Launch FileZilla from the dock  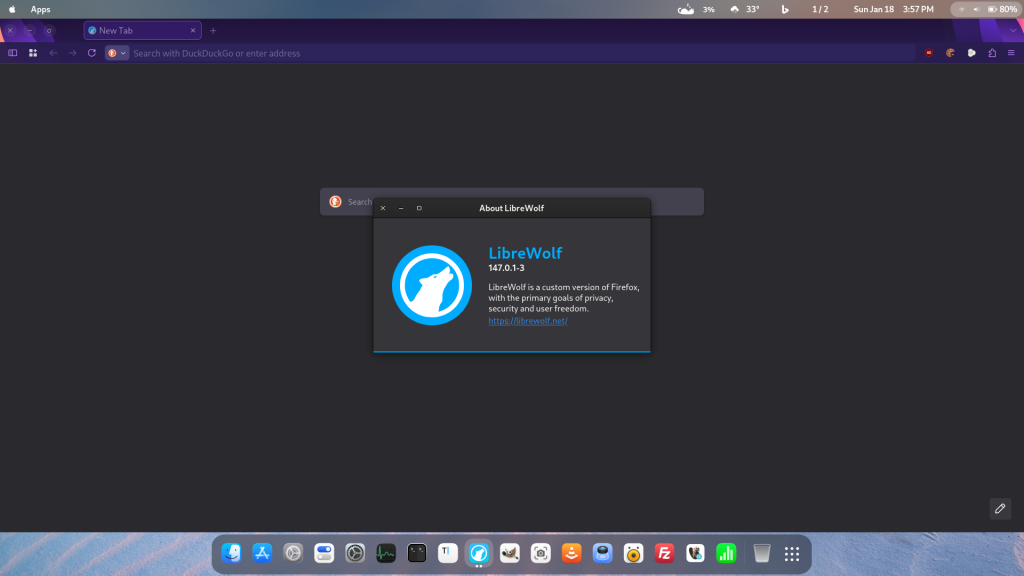tap(663, 553)
